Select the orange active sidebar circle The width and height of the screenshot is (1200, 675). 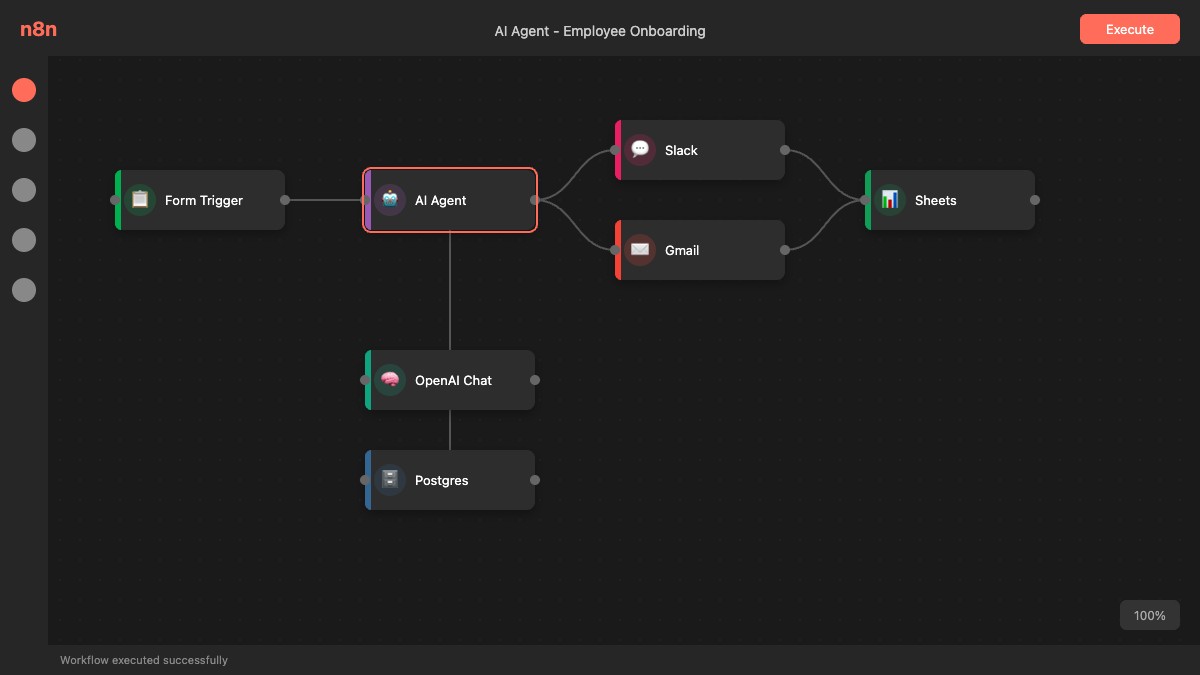[x=24, y=90]
